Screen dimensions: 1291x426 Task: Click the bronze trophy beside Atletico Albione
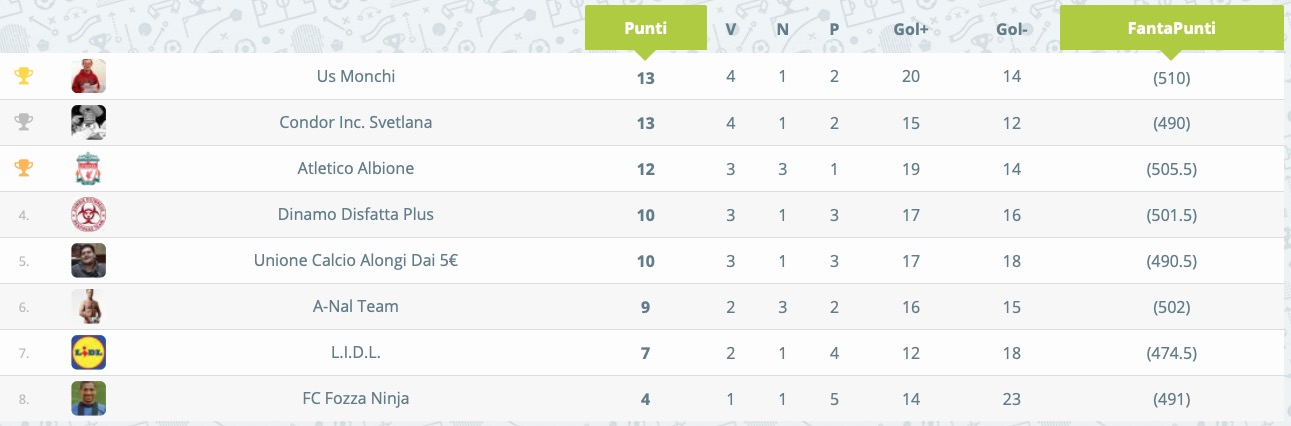point(23,168)
